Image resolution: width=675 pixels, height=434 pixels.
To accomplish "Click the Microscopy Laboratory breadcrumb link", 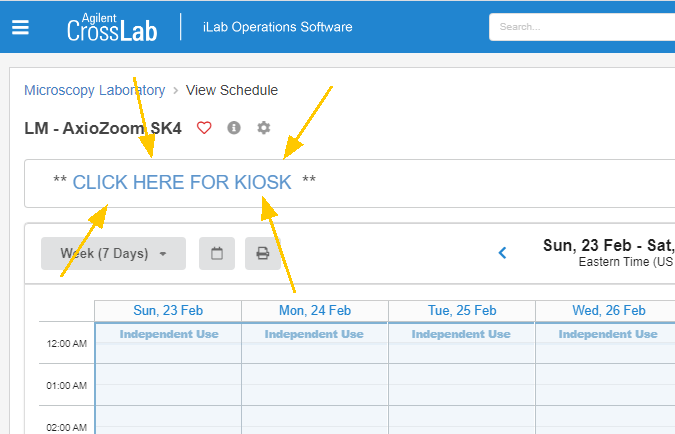I will click(94, 90).
